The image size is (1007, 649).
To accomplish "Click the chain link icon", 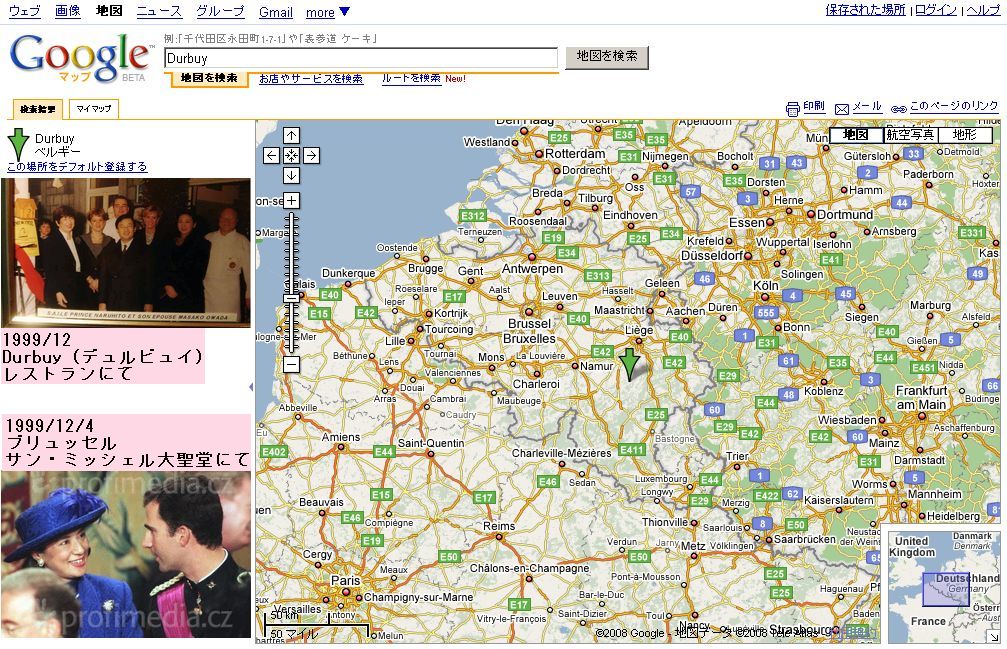I will point(898,109).
